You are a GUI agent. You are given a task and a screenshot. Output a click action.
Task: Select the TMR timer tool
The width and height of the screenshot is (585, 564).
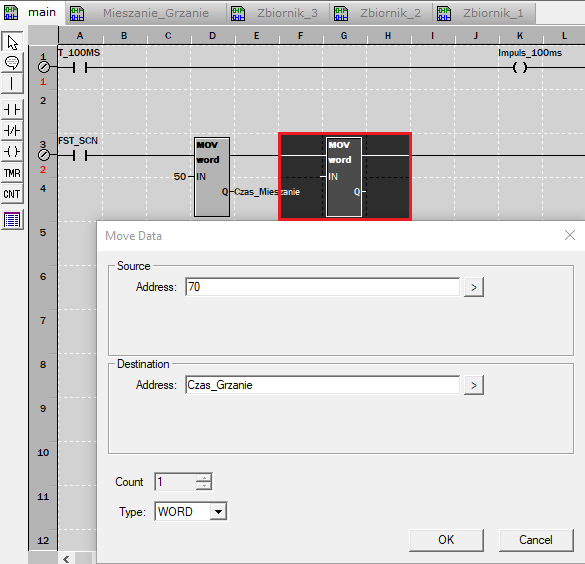pos(12,173)
